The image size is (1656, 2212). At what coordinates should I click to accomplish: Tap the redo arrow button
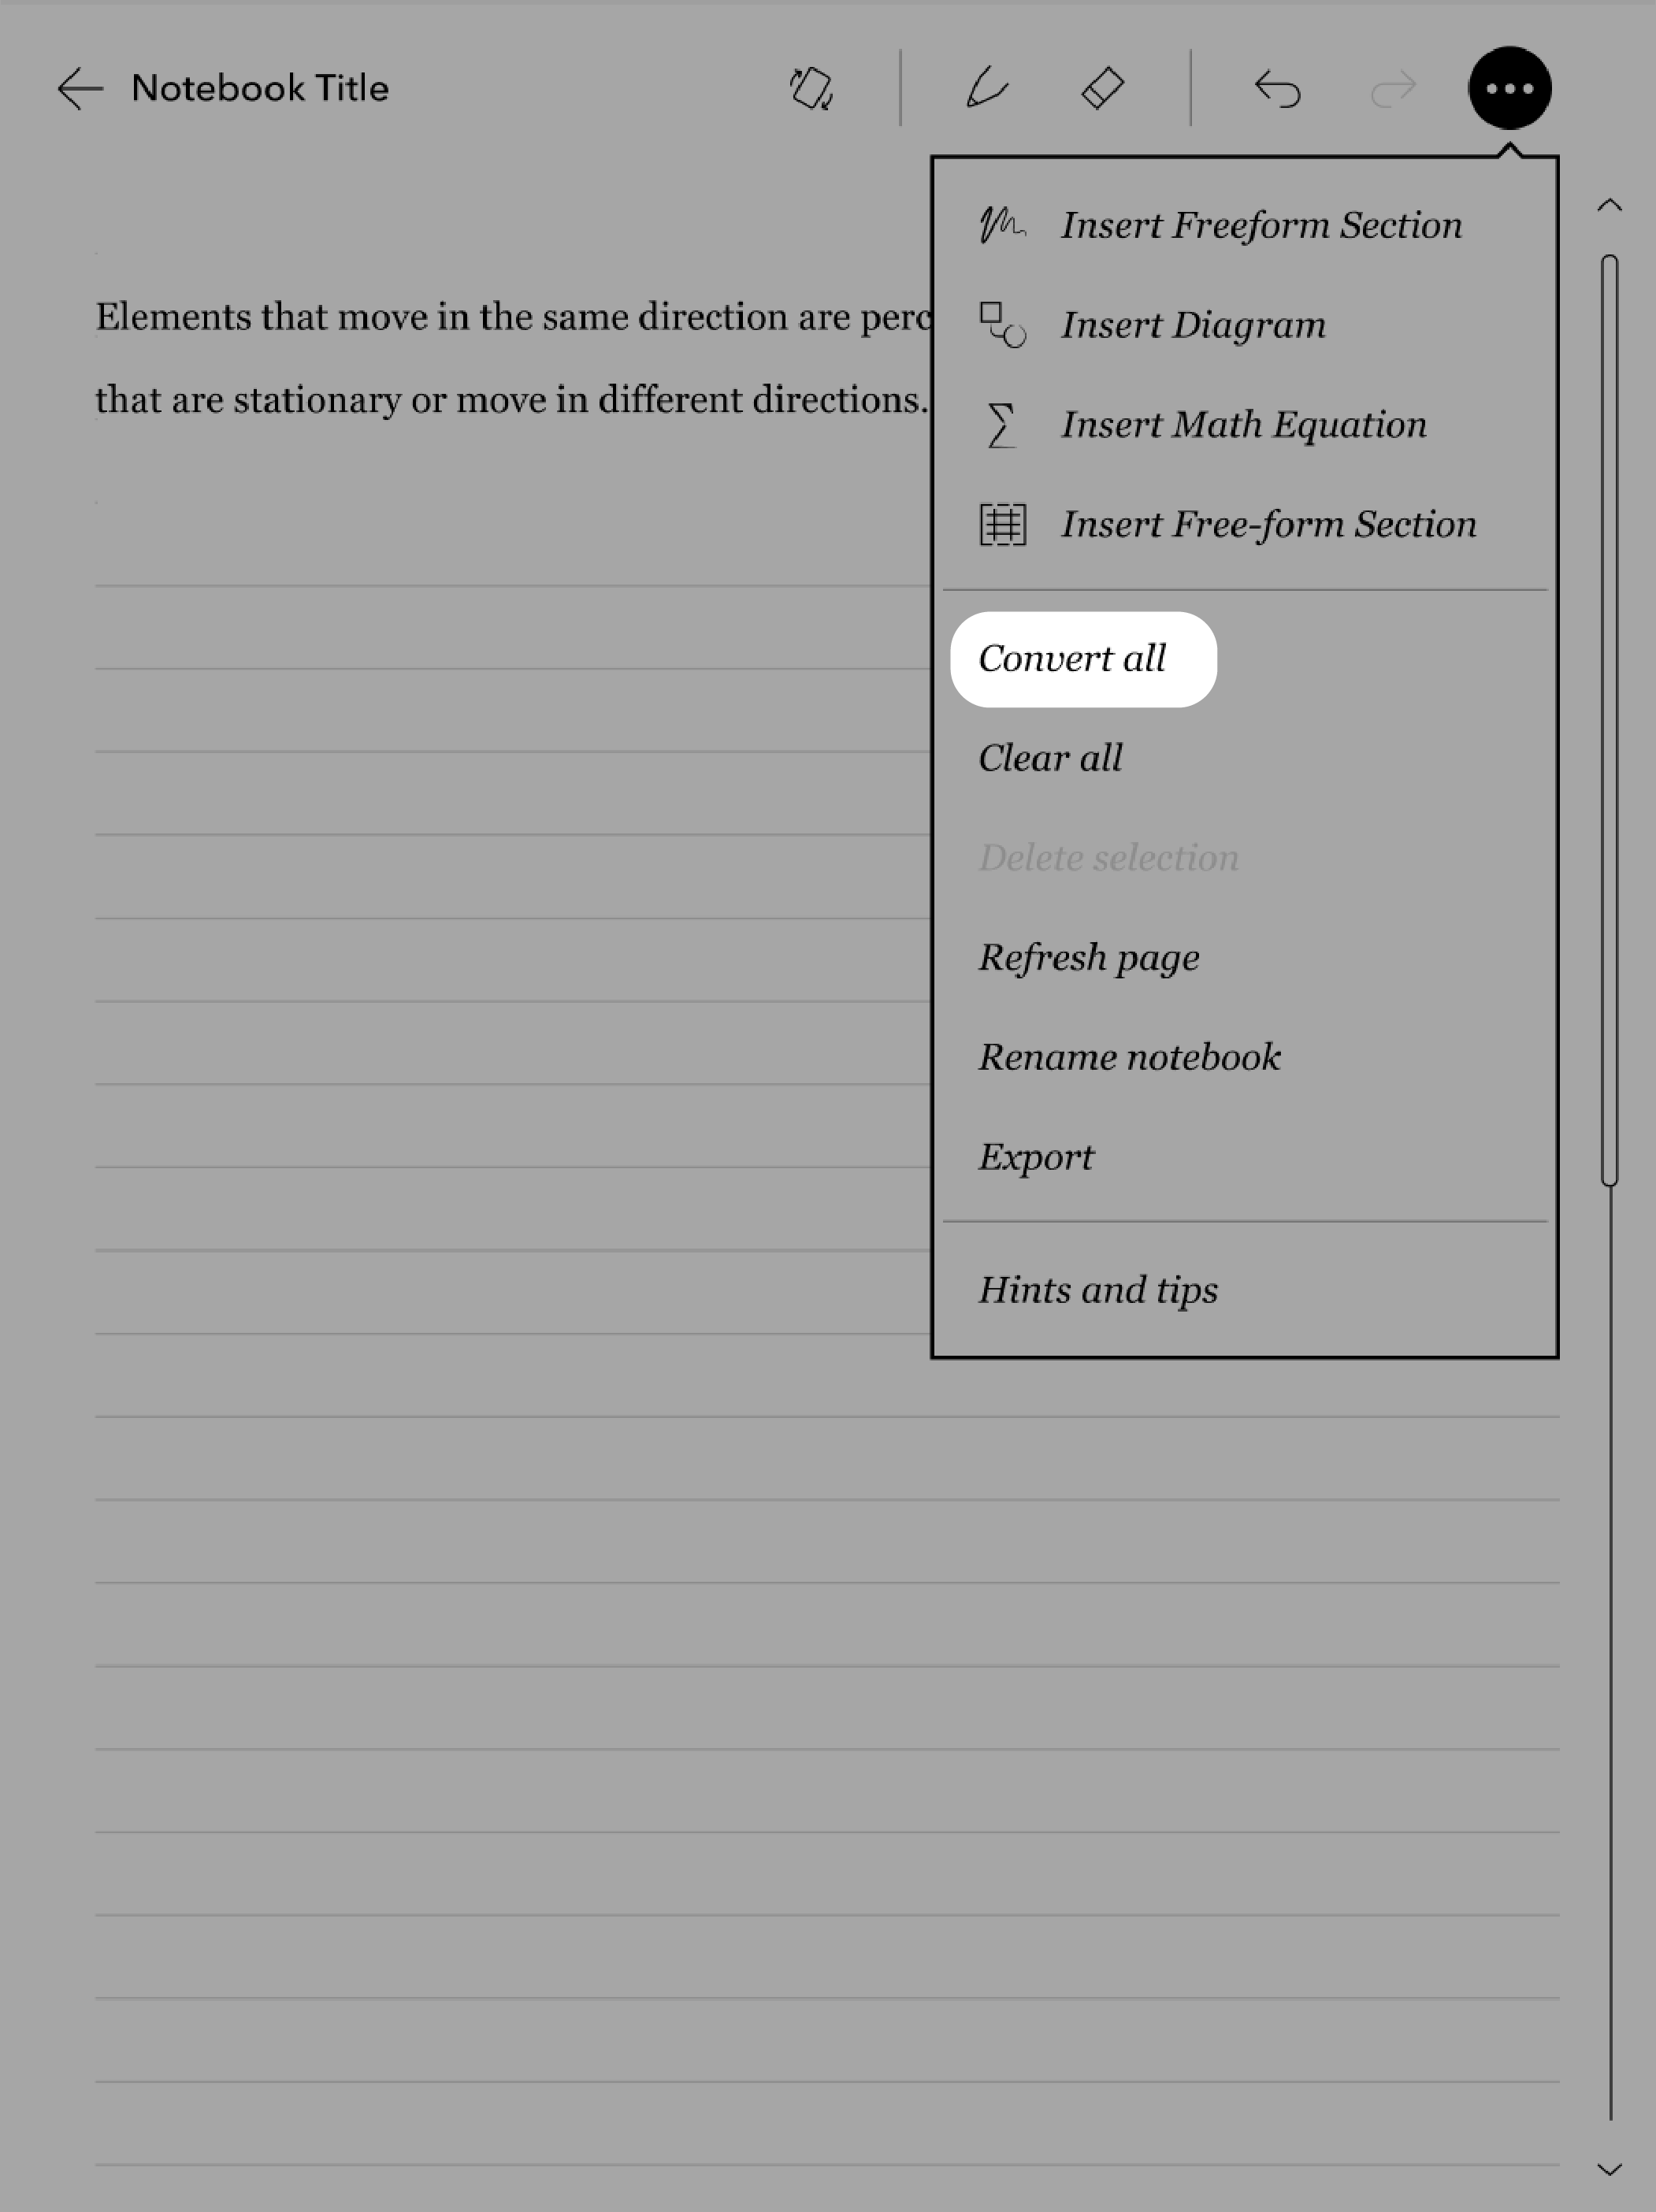tap(1390, 87)
